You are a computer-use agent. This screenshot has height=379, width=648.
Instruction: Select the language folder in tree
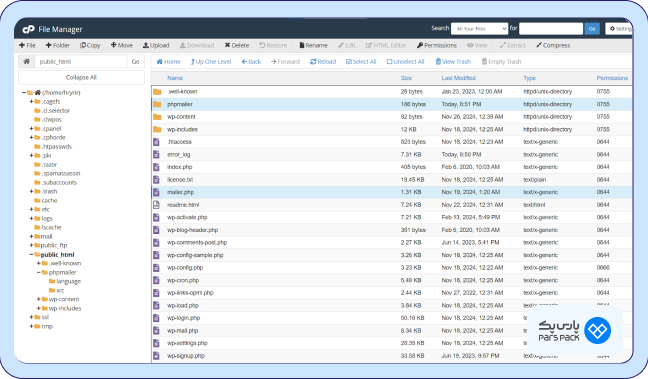[68, 281]
